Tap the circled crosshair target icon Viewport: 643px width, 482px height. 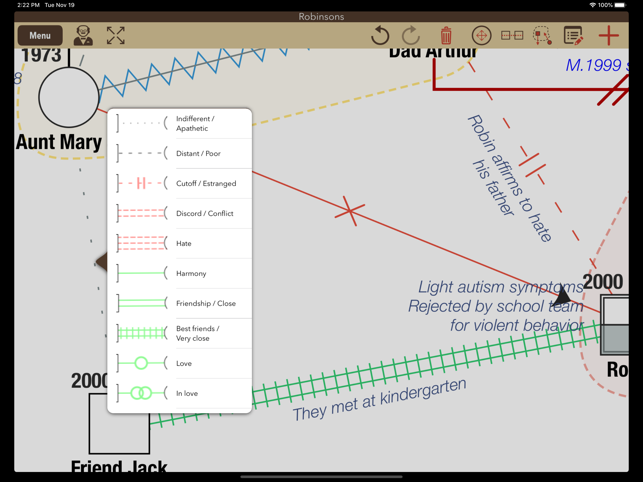481,36
